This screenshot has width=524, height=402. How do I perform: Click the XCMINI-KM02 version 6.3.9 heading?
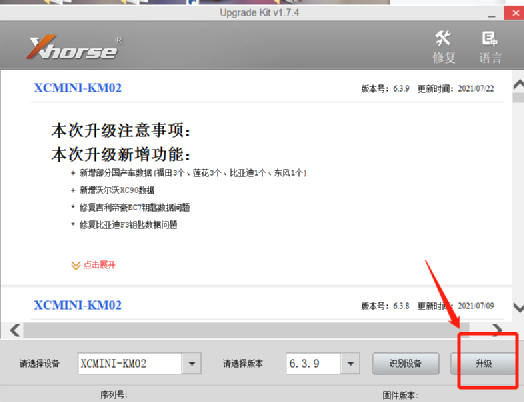coord(78,88)
